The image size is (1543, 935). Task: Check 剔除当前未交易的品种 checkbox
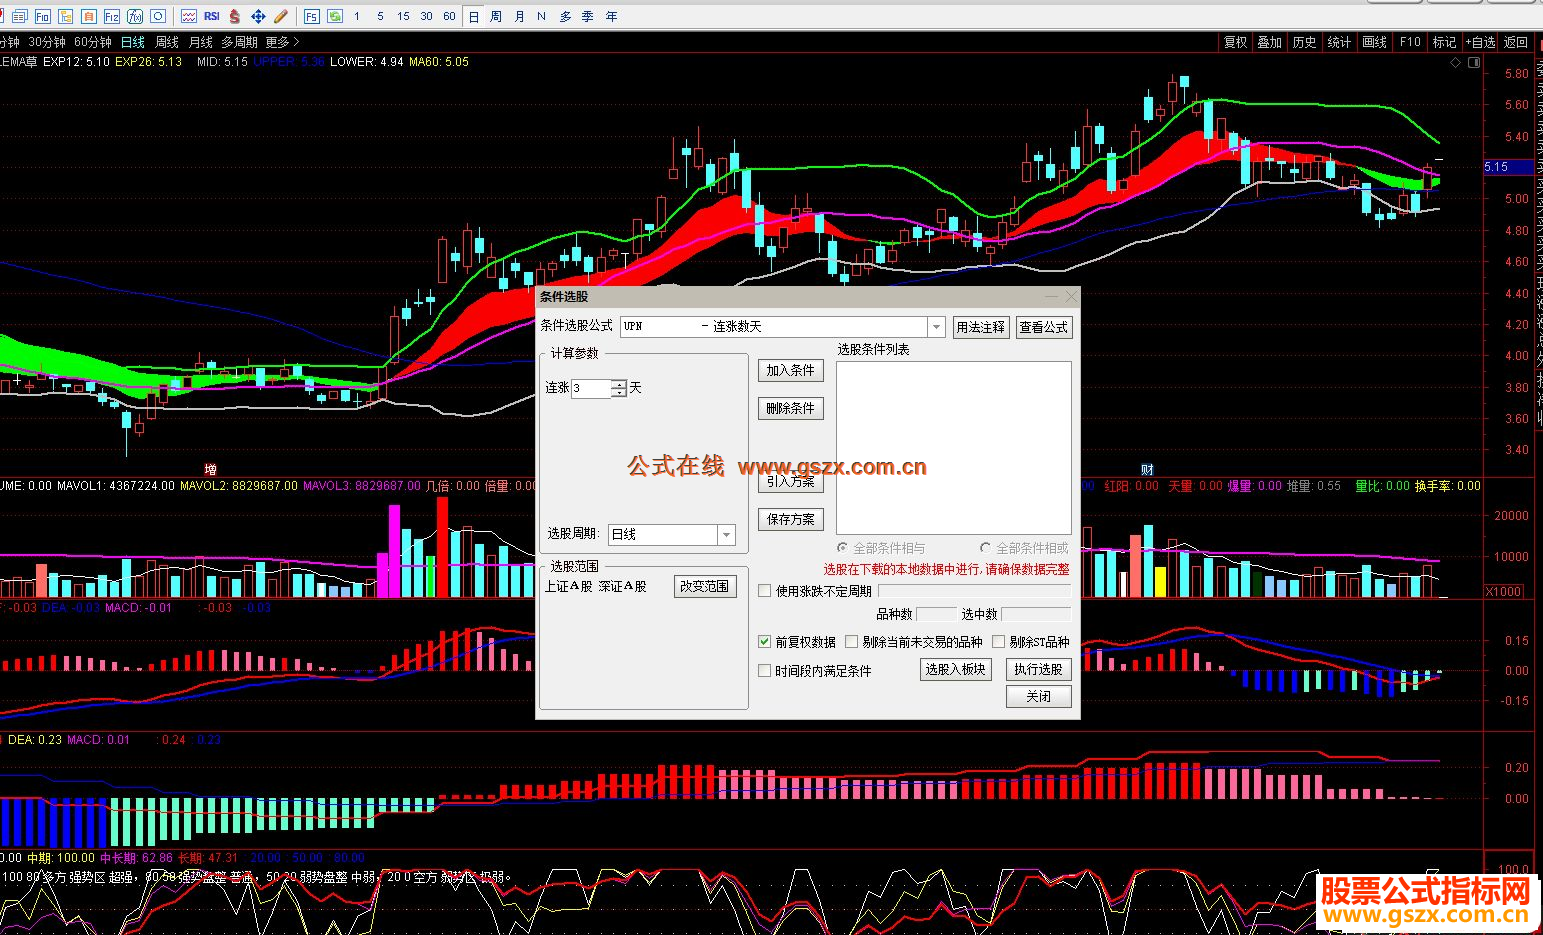click(x=852, y=642)
